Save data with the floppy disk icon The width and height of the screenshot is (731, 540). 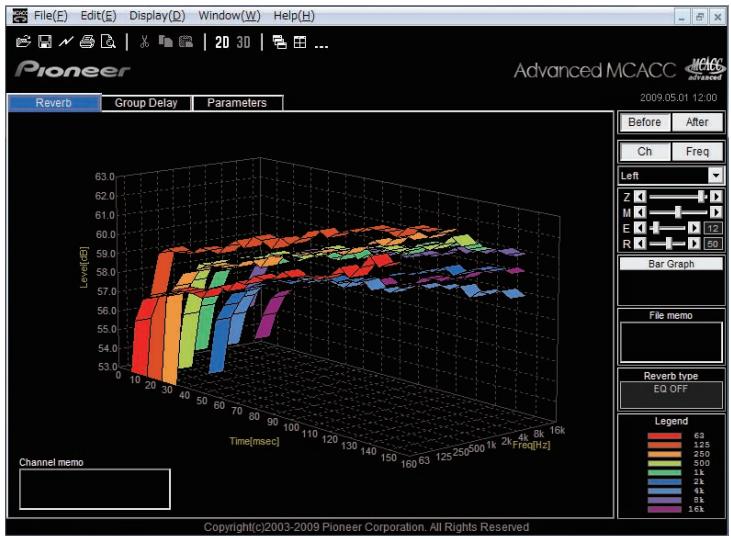(45, 42)
